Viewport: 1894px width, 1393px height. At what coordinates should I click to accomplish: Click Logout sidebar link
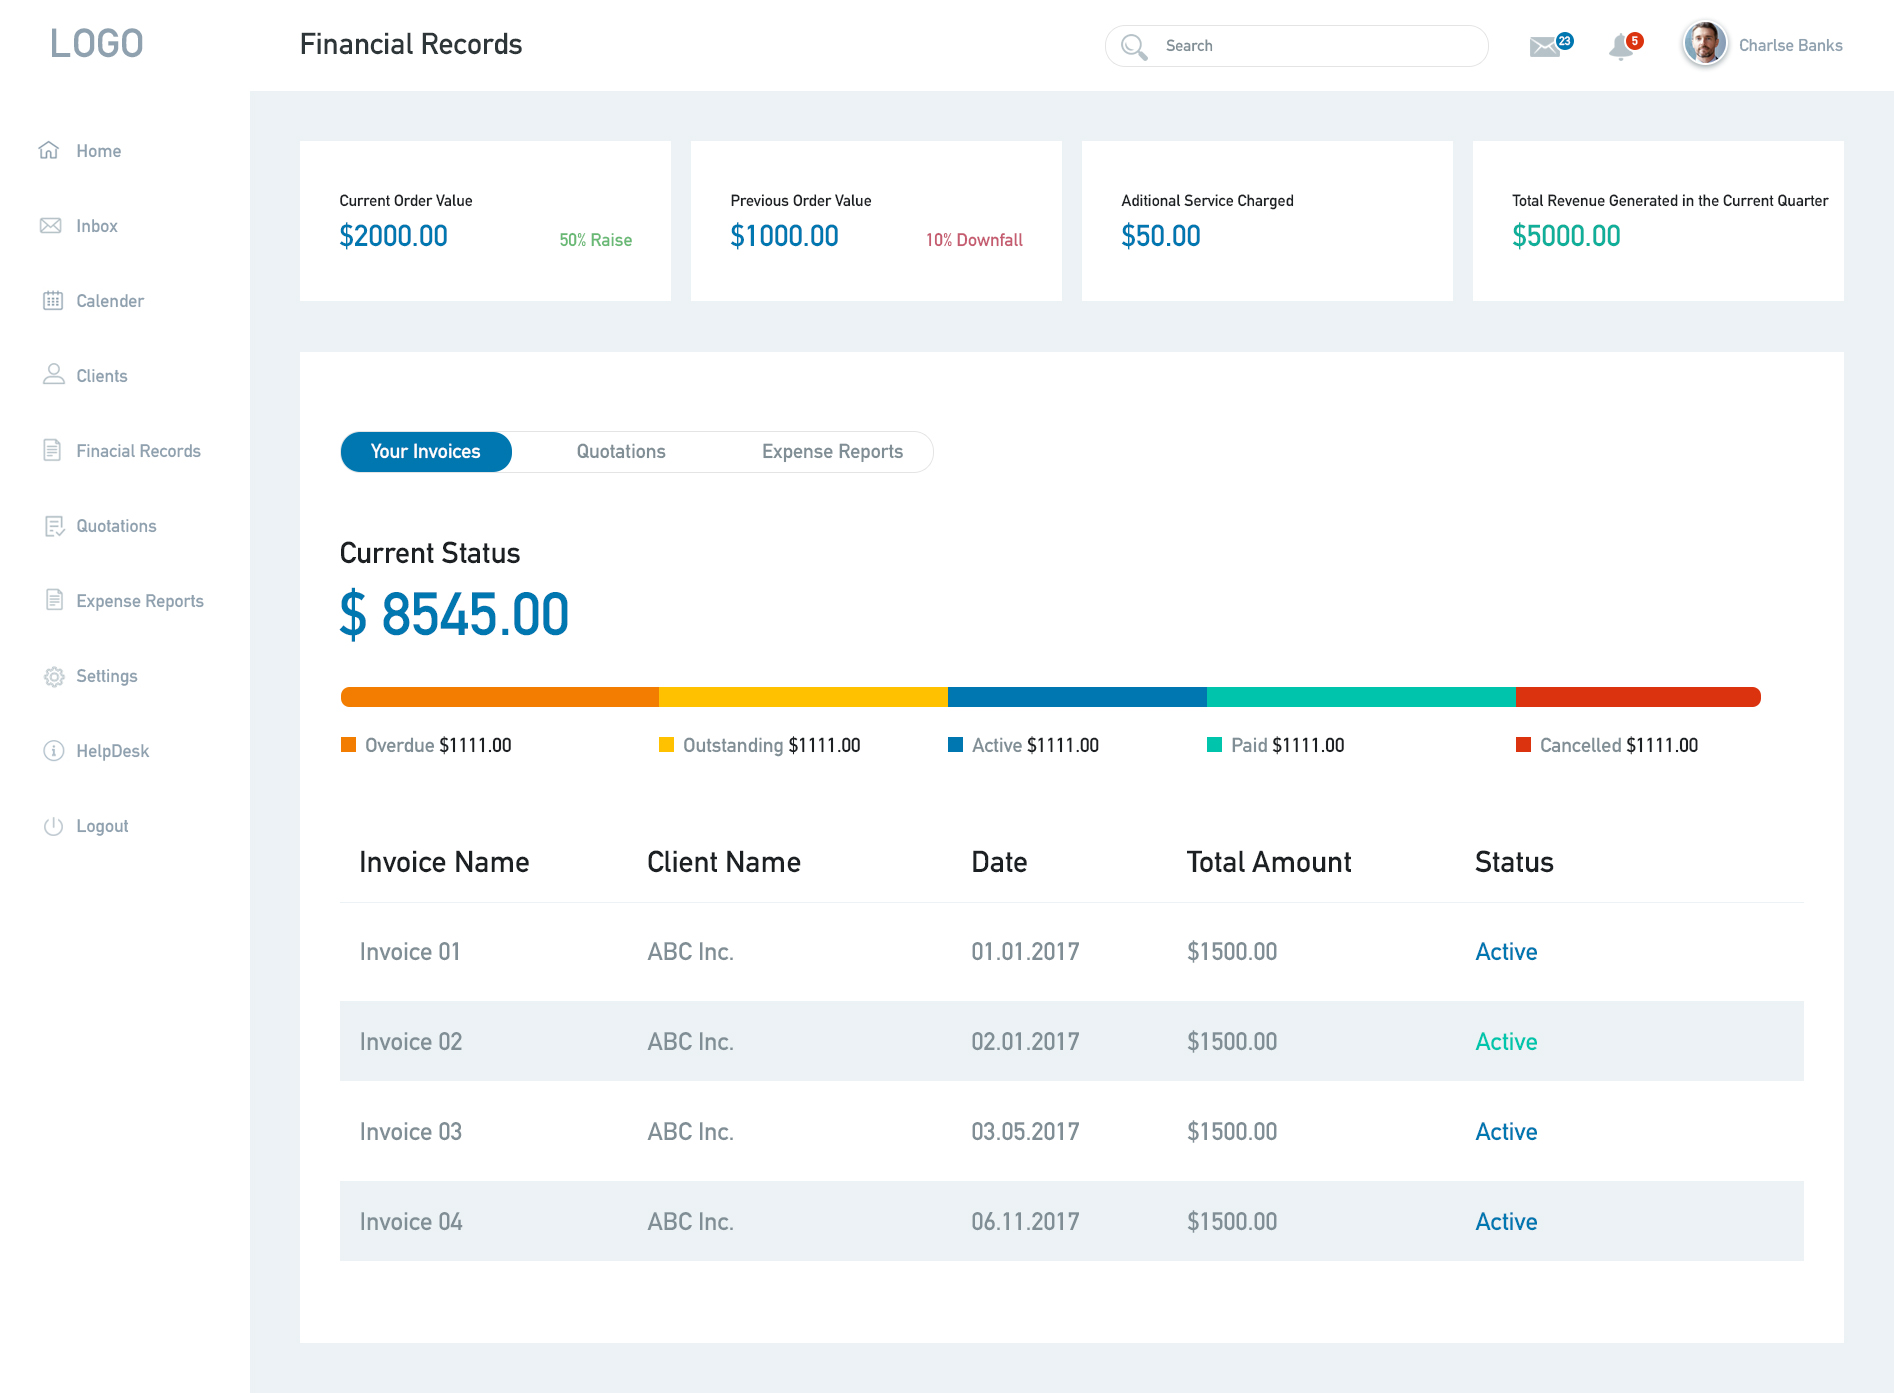click(x=102, y=826)
